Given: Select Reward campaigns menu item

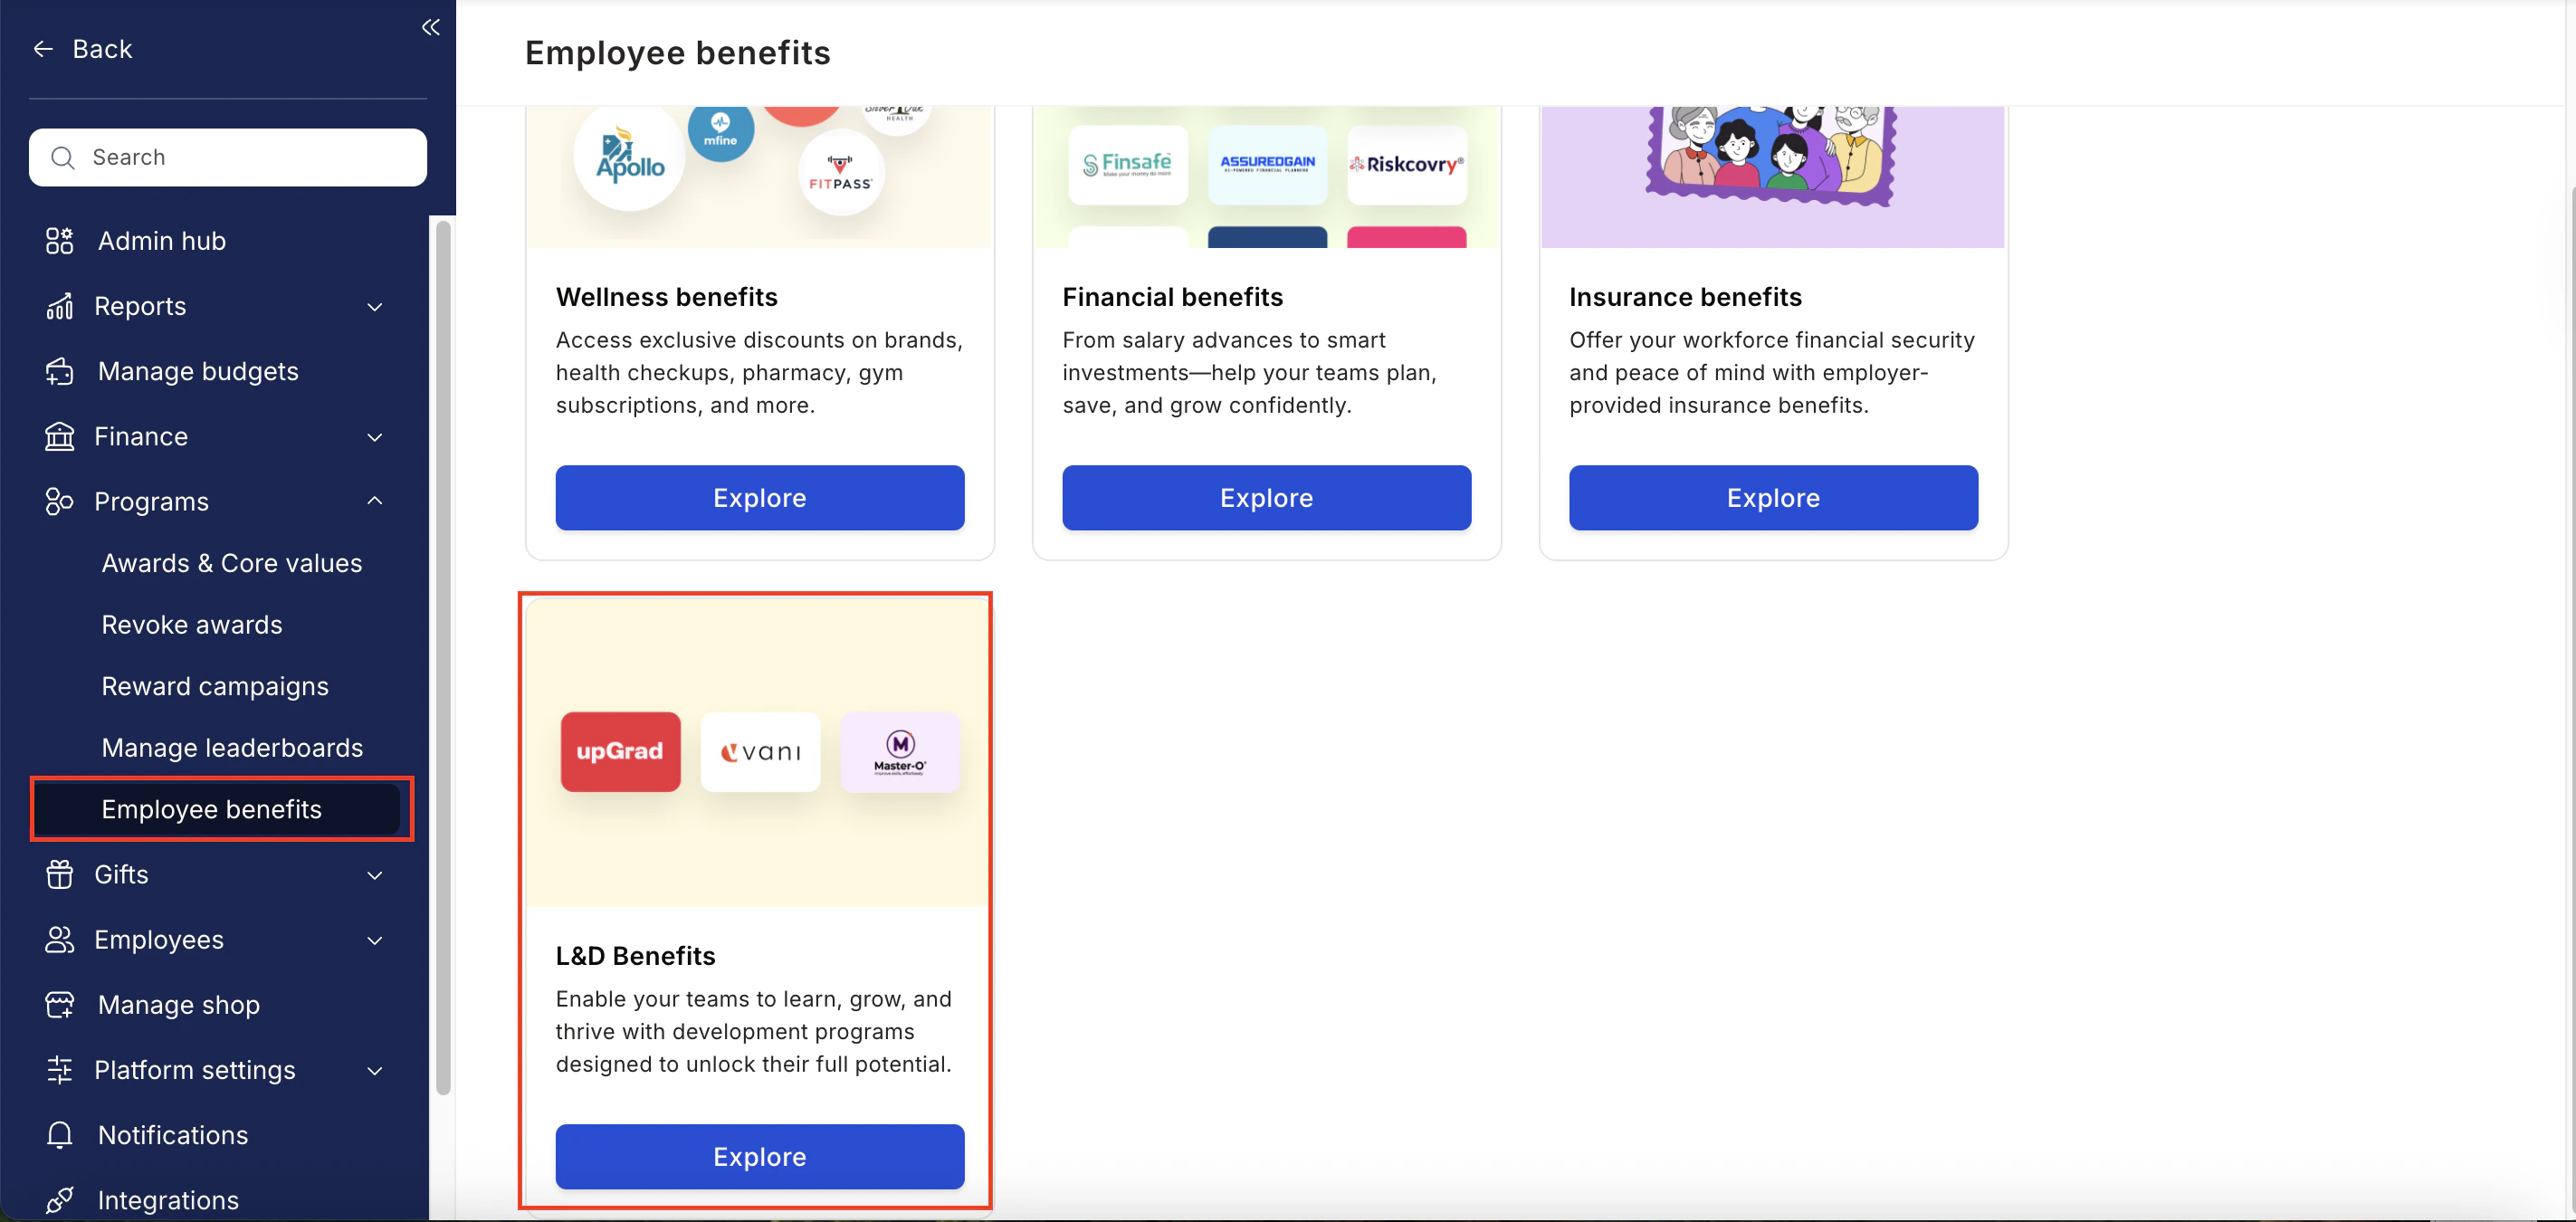Looking at the screenshot, I should pos(215,686).
